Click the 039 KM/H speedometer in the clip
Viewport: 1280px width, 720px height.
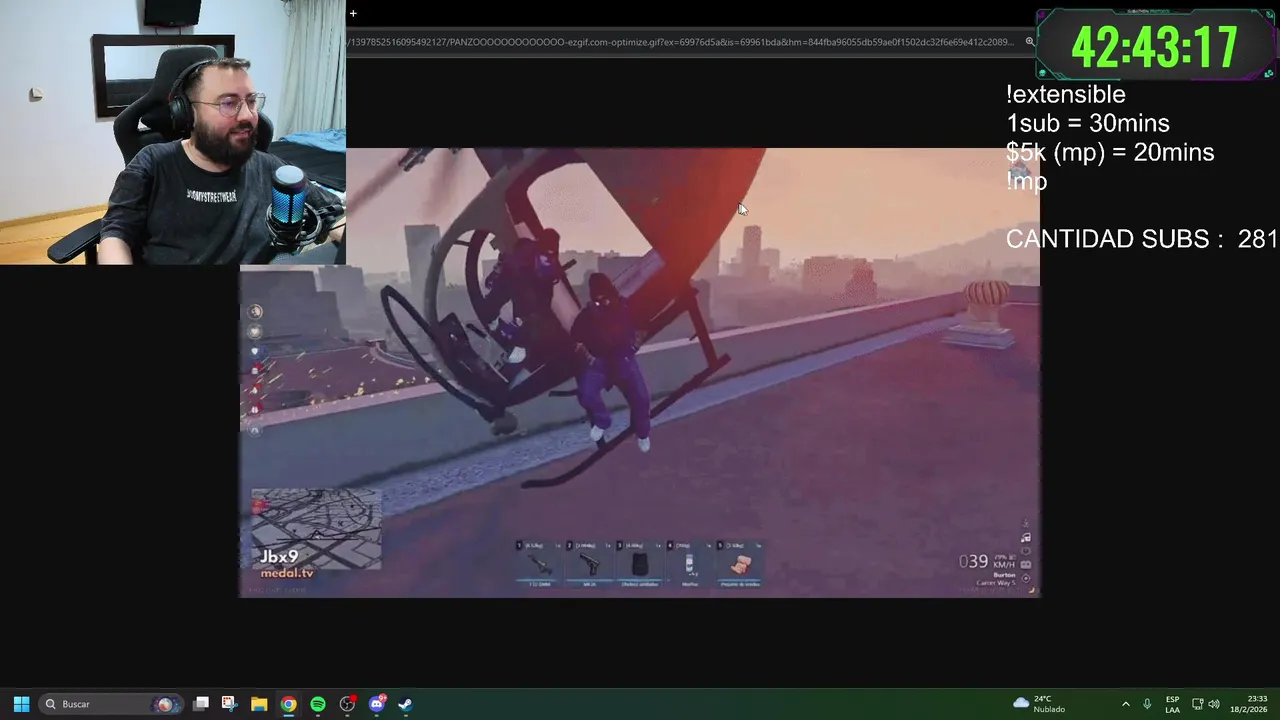[x=987, y=562]
